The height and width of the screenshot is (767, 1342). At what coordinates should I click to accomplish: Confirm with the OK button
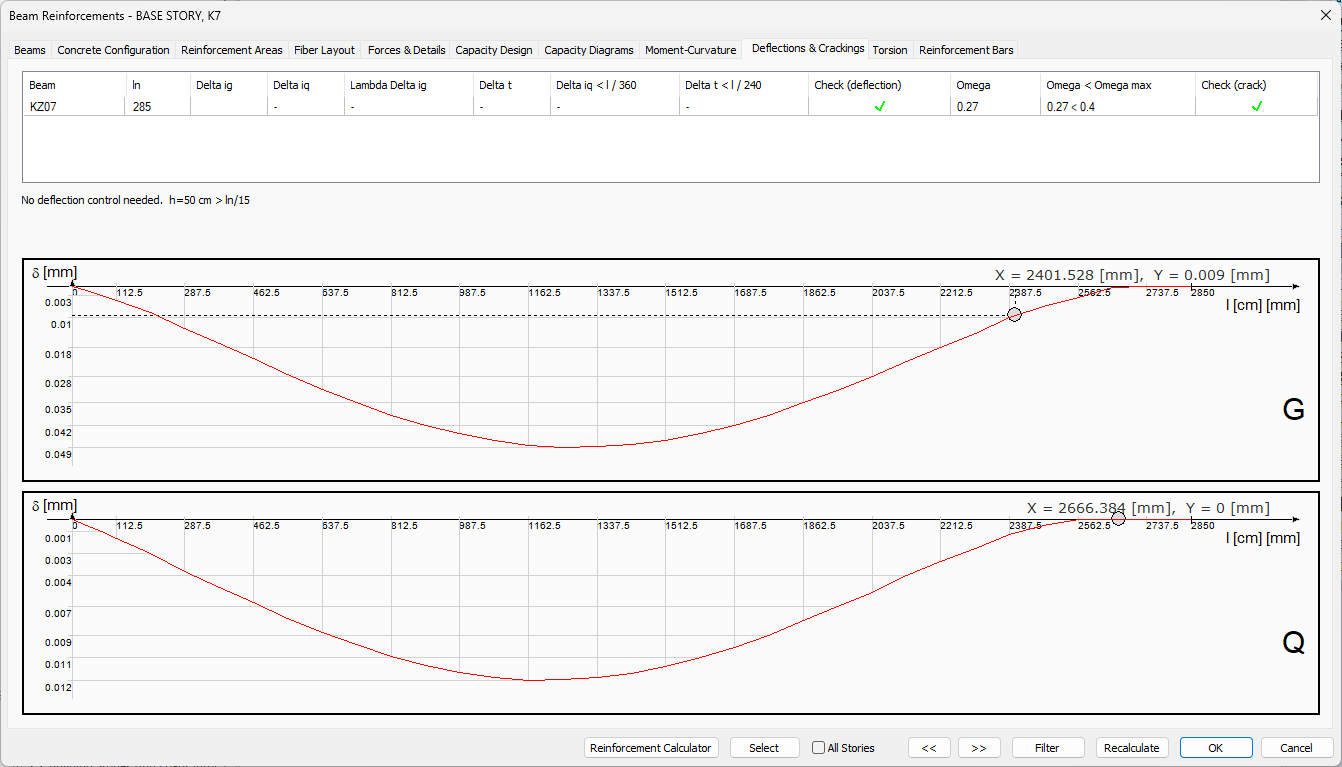[1215, 748]
